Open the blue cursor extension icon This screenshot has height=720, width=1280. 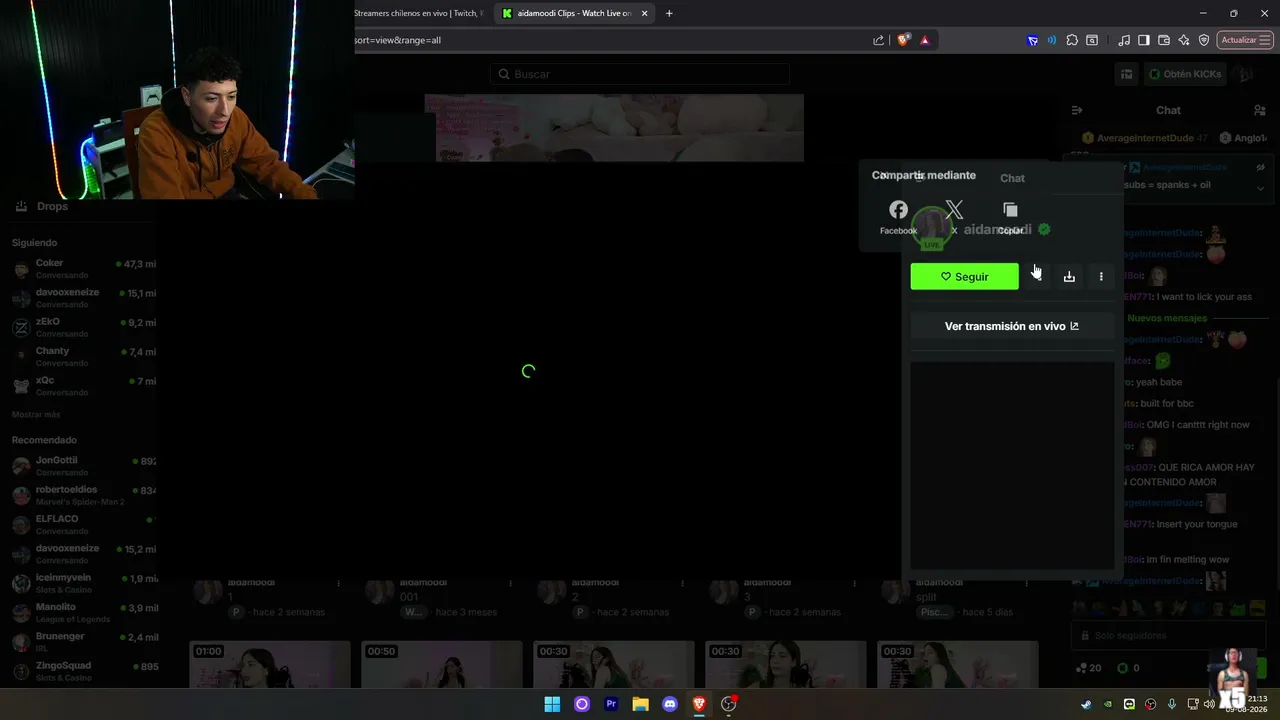(1033, 40)
